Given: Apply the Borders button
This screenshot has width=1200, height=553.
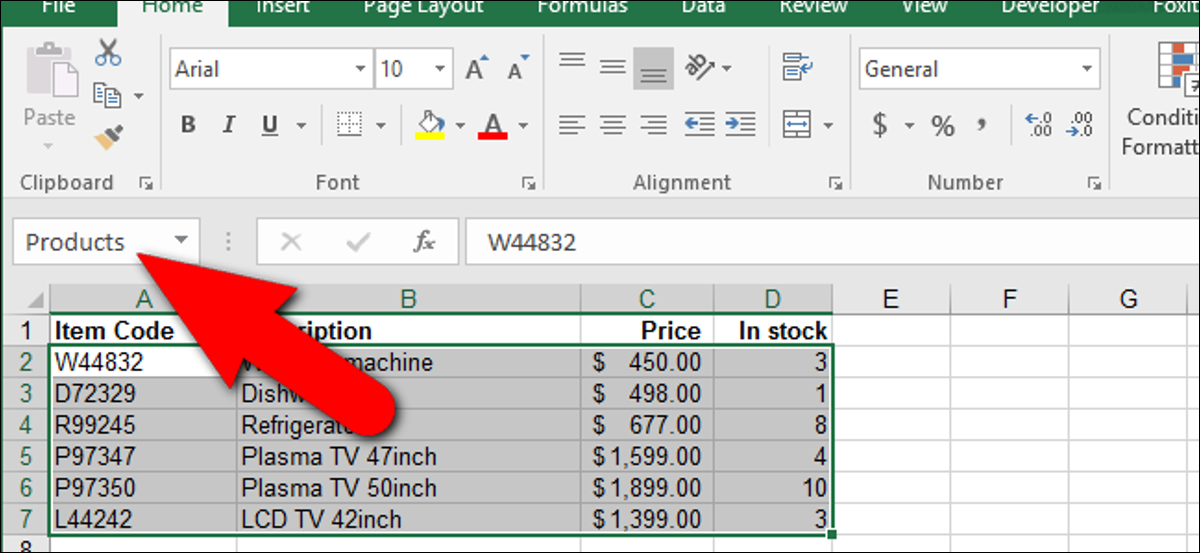Looking at the screenshot, I should point(348,125).
